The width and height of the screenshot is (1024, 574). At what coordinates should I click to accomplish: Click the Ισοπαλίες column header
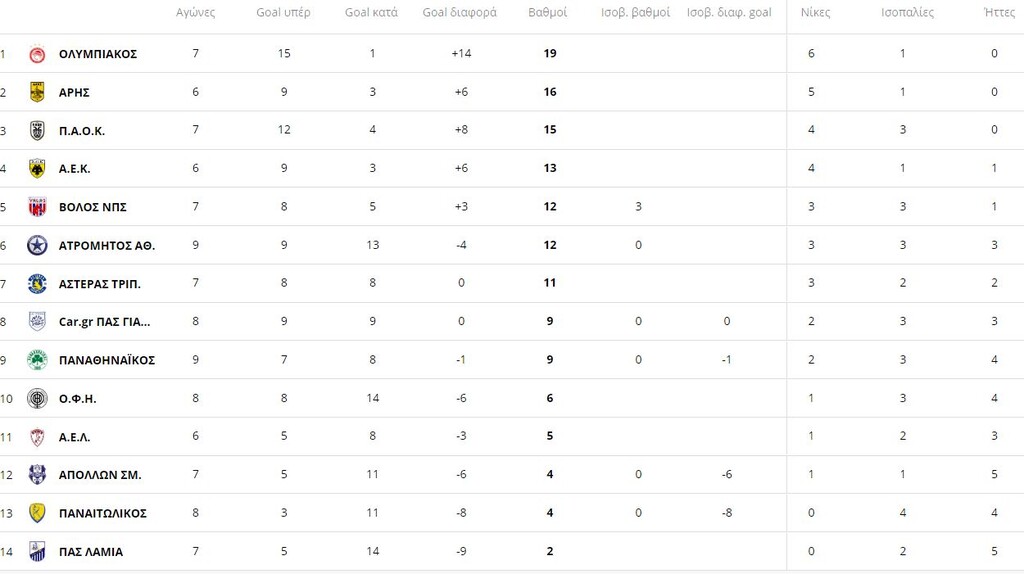pos(907,13)
